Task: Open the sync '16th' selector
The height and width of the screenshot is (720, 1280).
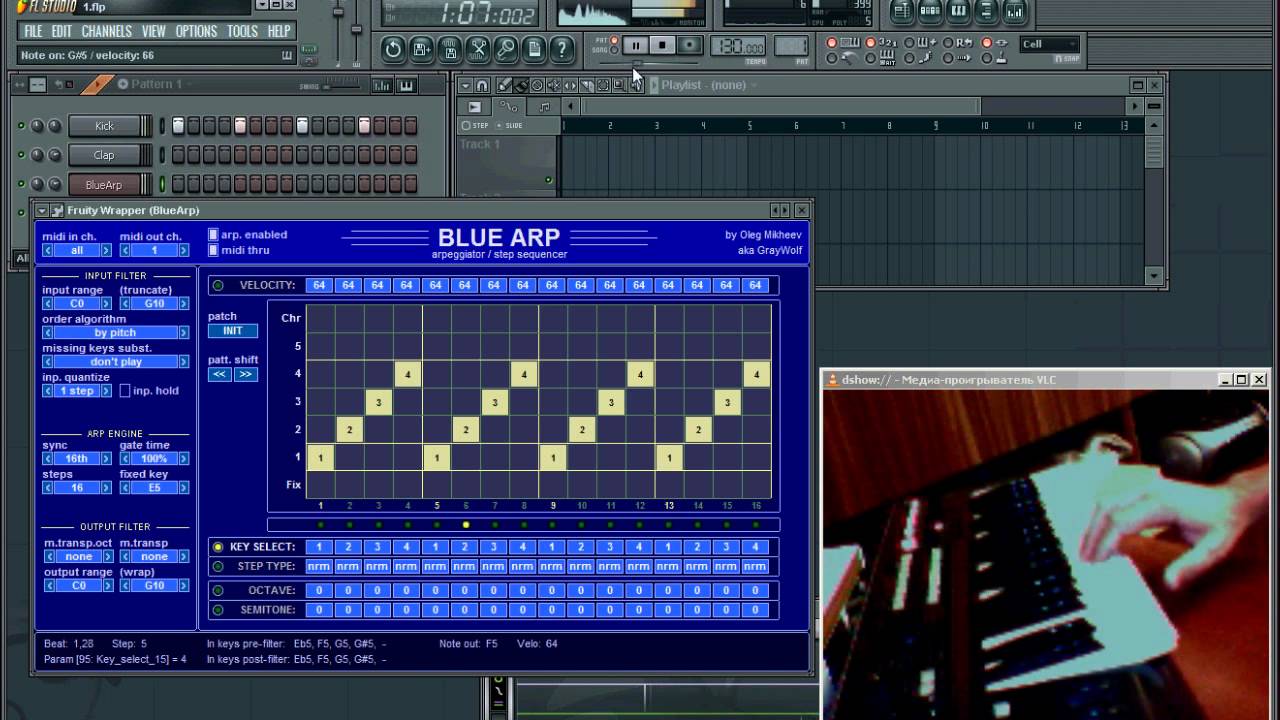Action: (x=77, y=458)
